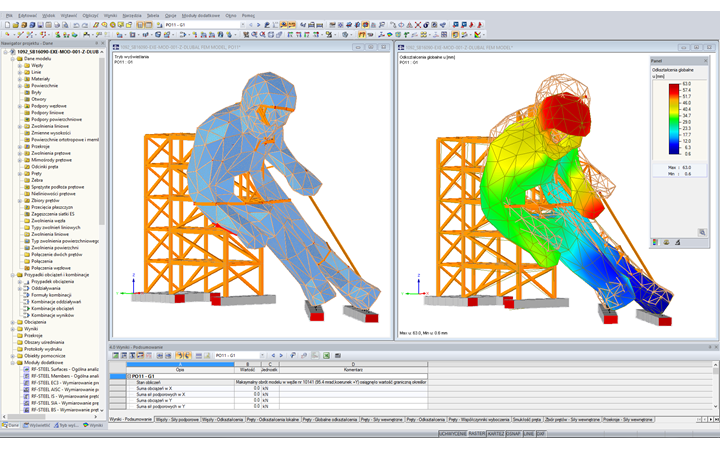Screen dimensions: 720x450
Task: Click the RF-STEEL EC3 module icon
Action: pos(27,382)
